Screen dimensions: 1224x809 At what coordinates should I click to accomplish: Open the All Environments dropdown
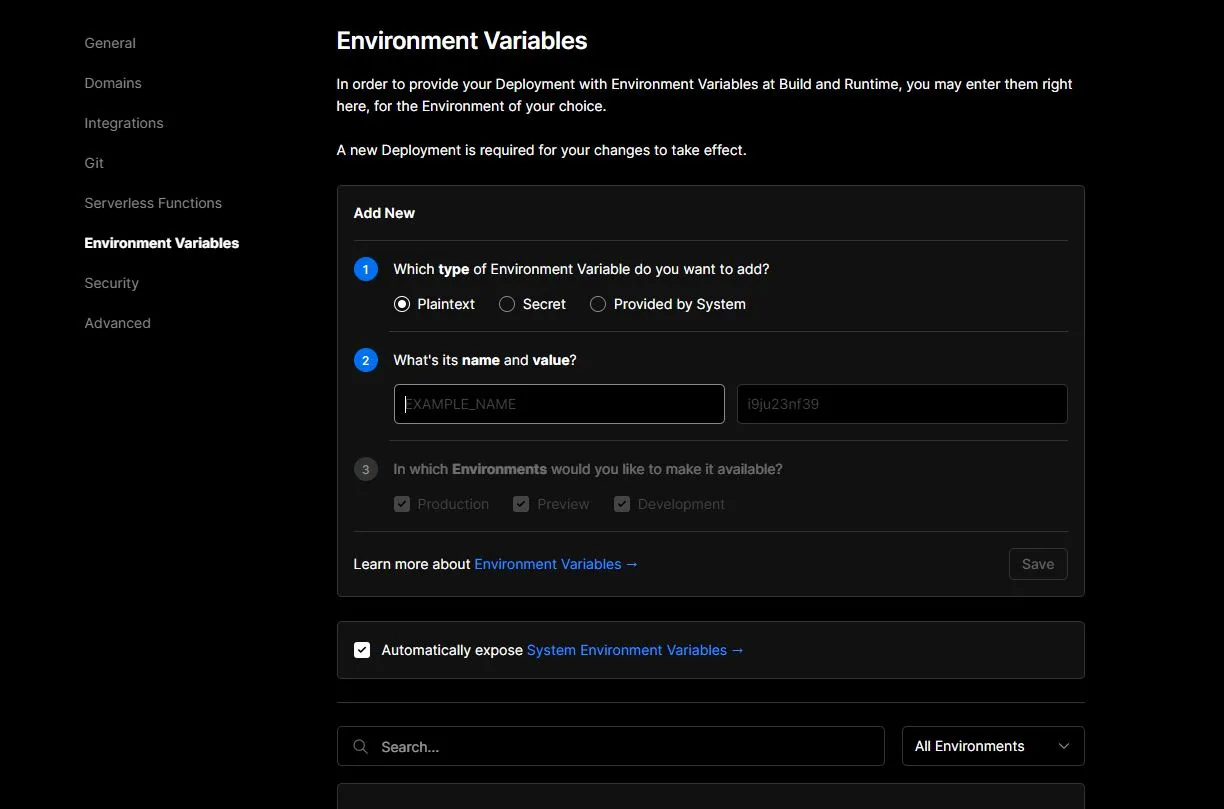(x=992, y=746)
